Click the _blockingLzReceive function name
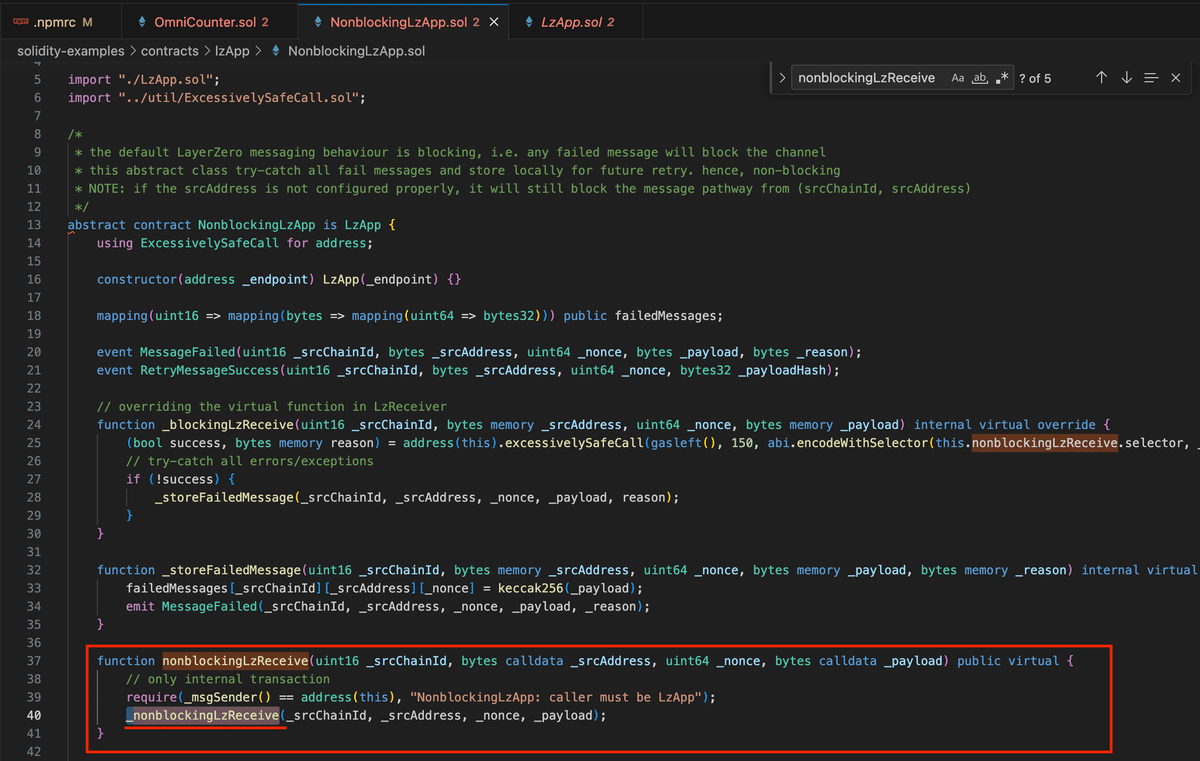The width and height of the screenshot is (1200, 761). pyautogui.click(x=228, y=425)
